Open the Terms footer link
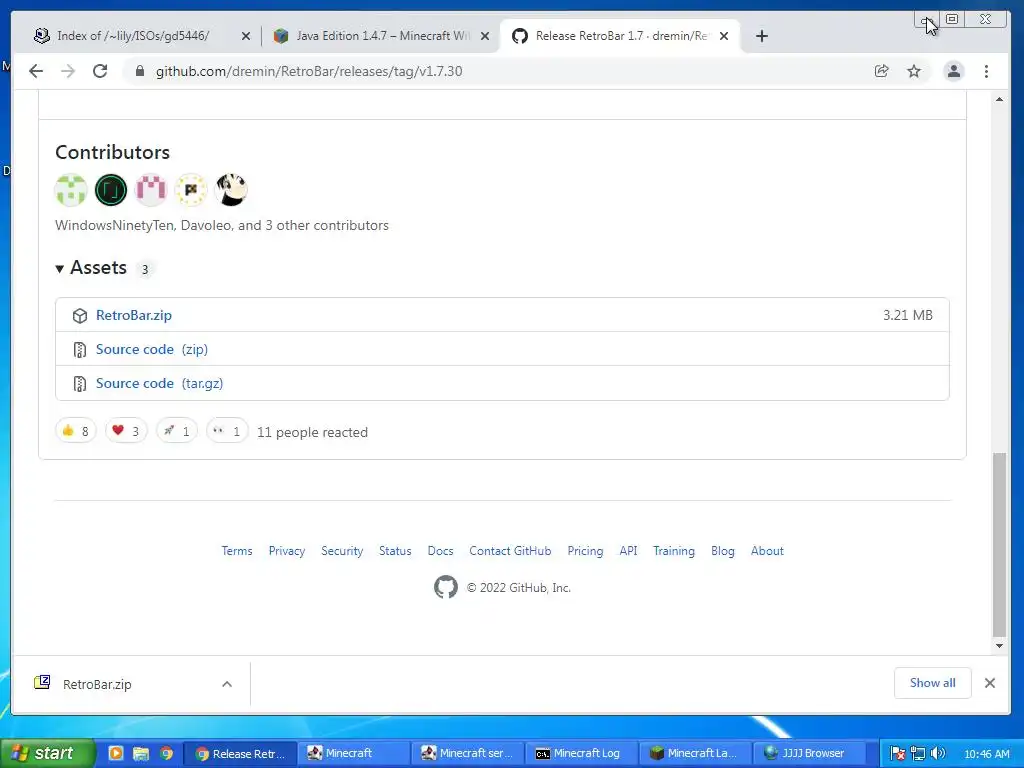This screenshot has width=1024, height=768. (x=236, y=551)
